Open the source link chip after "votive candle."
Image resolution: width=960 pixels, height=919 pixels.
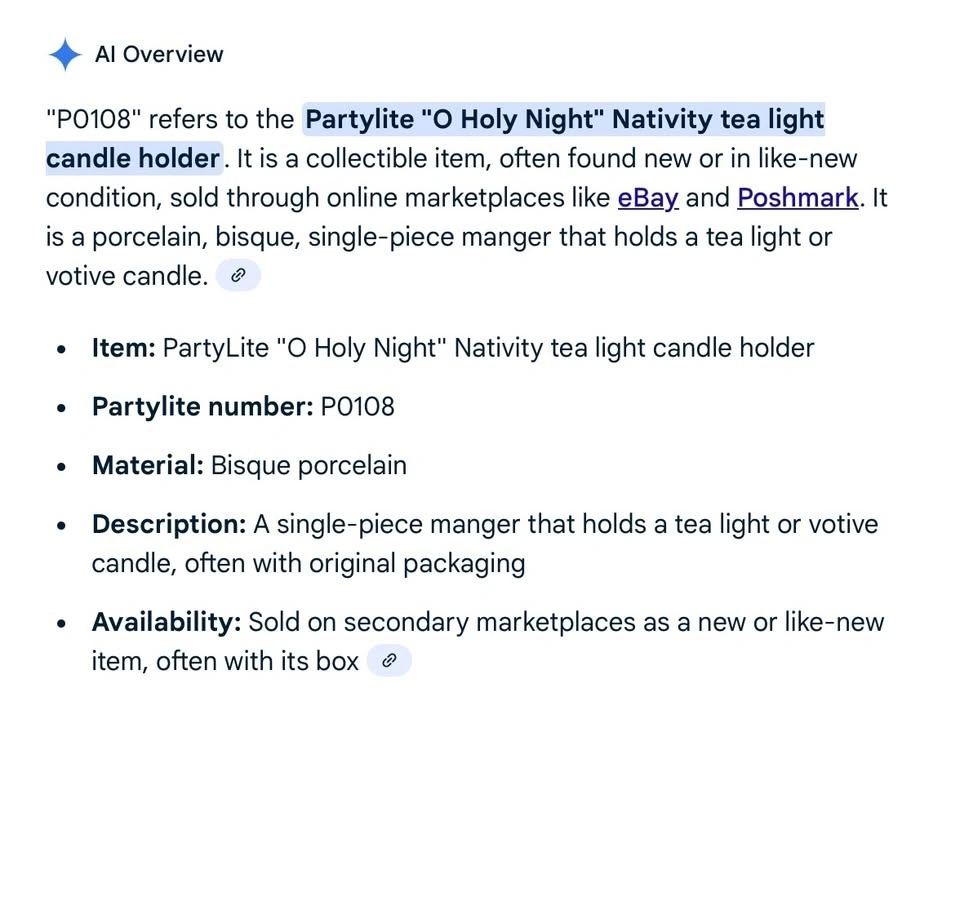tap(238, 276)
